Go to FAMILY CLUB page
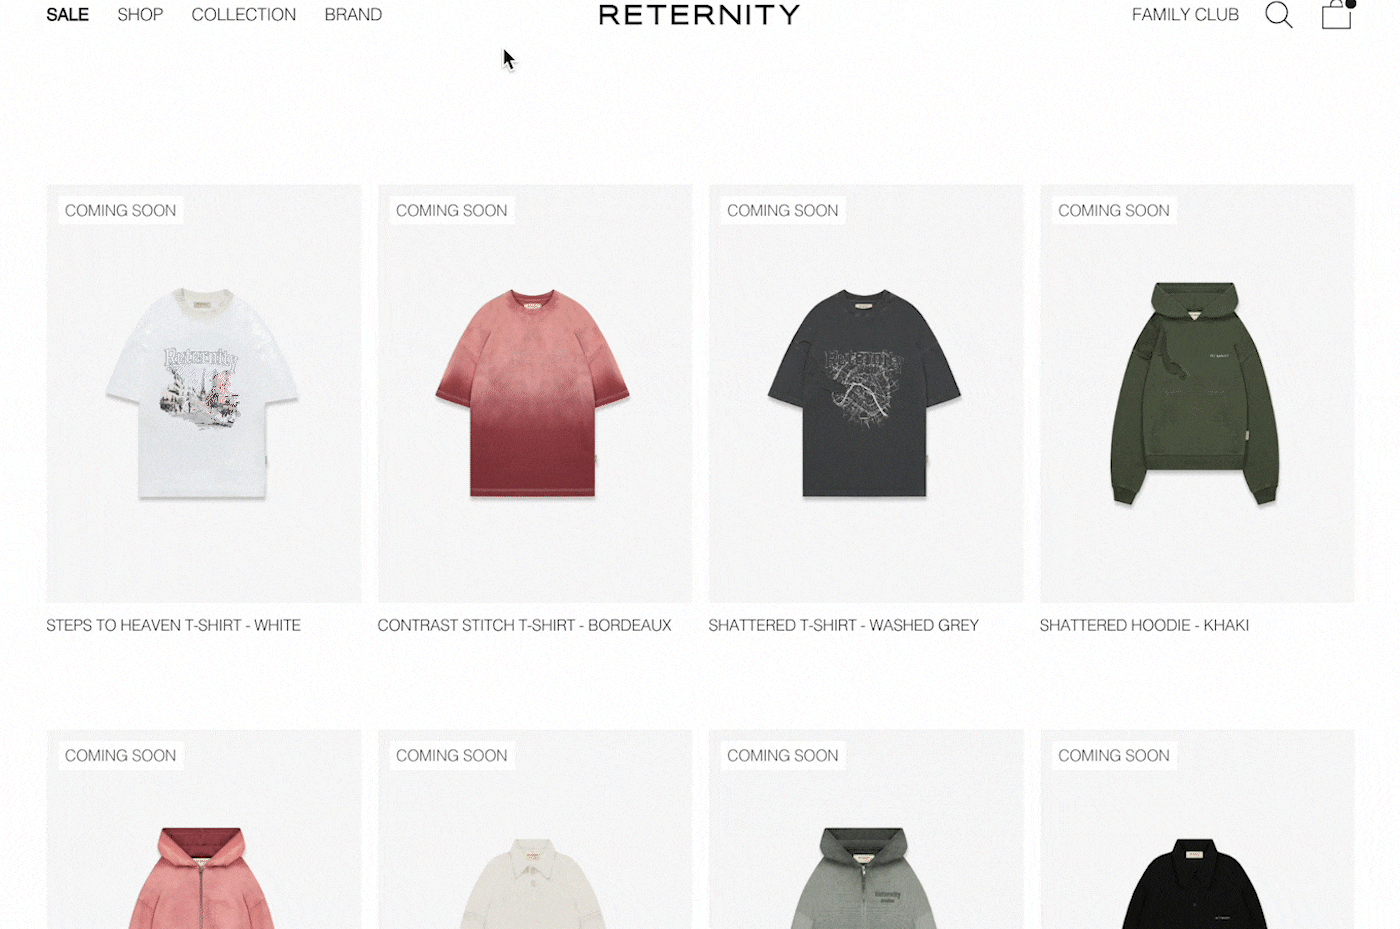Viewport: 1400px width, 929px height. (x=1185, y=15)
